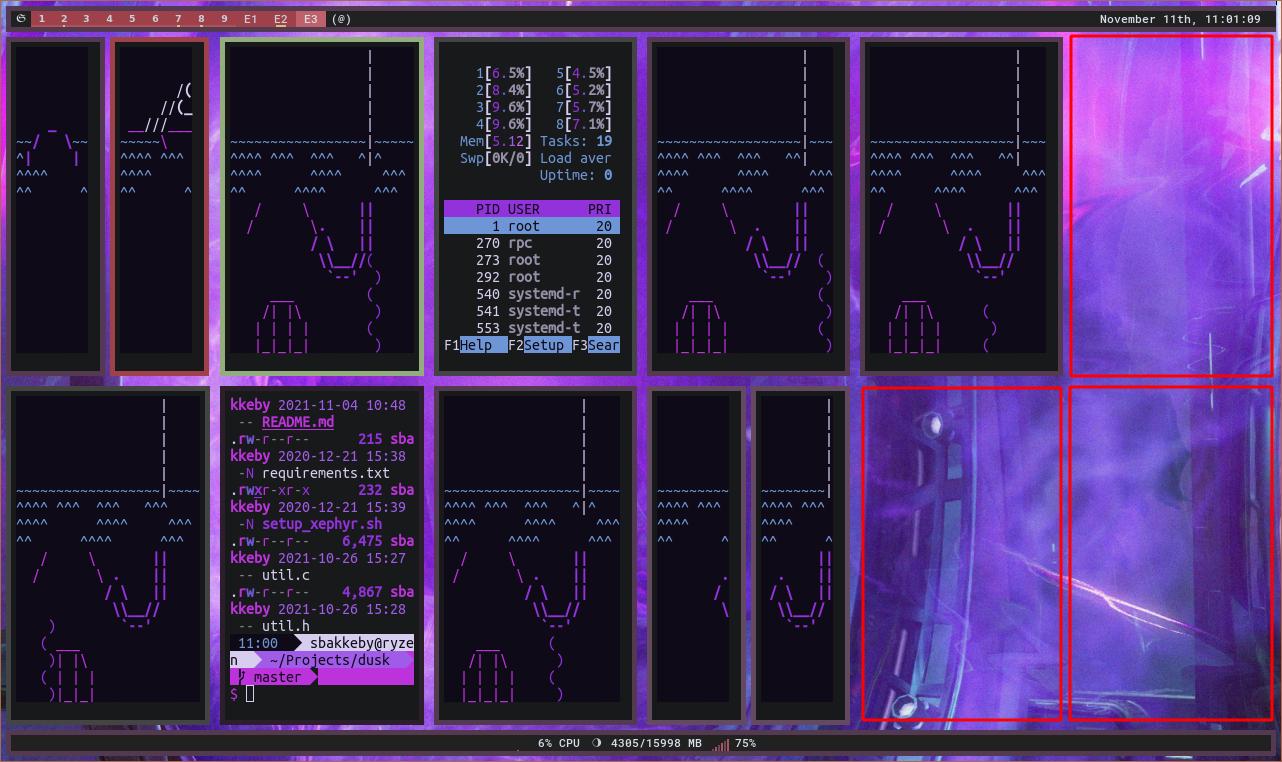Click the half-moon memory icon in bottom bar
The width and height of the screenshot is (1282, 762).
click(597, 744)
